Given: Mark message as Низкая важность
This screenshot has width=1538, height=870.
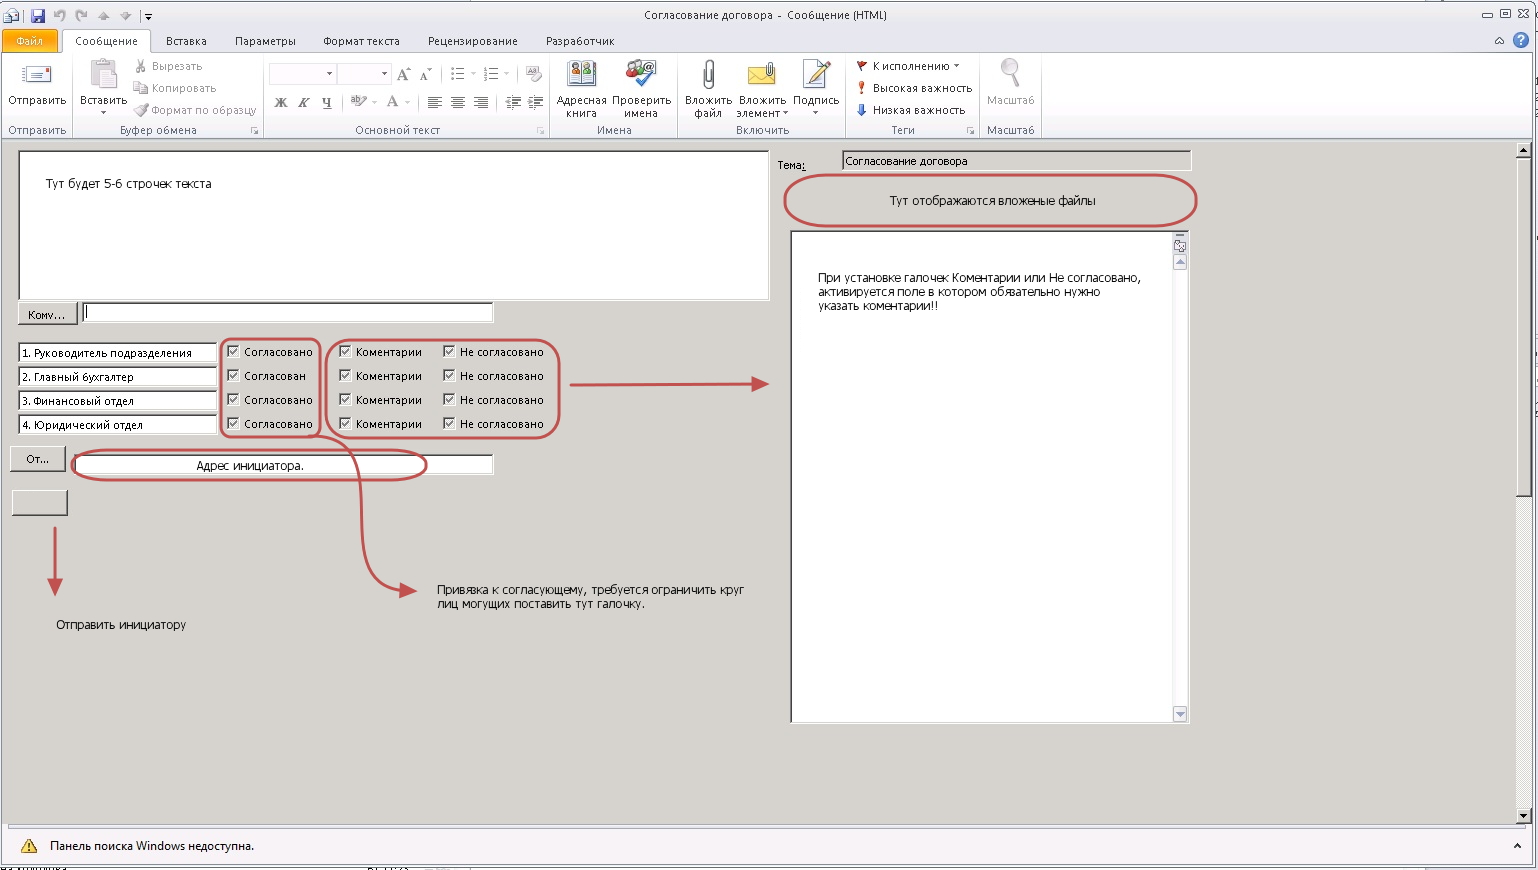Looking at the screenshot, I should [911, 110].
